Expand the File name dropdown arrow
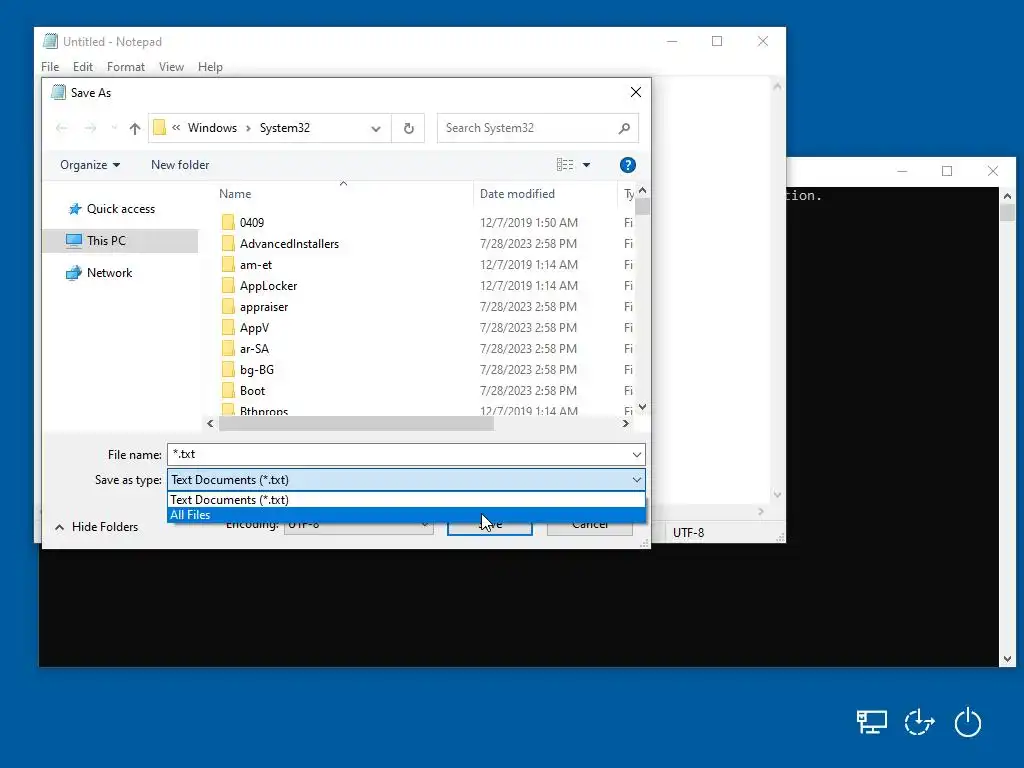1024x768 pixels. 636,455
